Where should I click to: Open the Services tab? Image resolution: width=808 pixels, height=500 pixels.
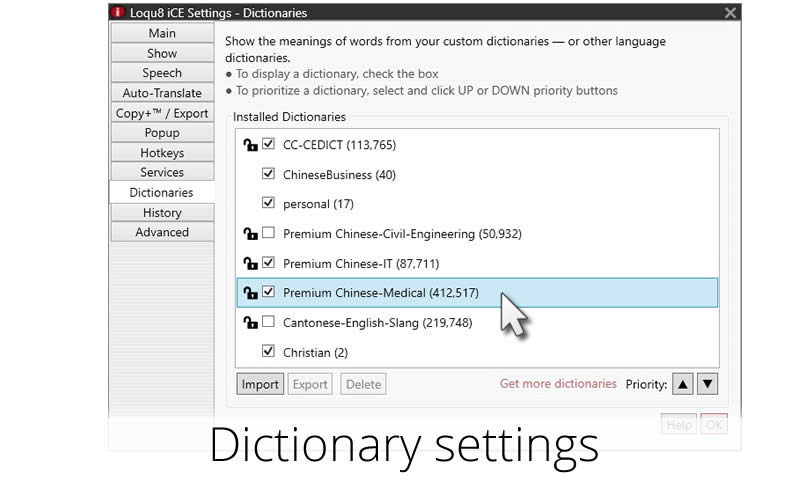point(162,172)
